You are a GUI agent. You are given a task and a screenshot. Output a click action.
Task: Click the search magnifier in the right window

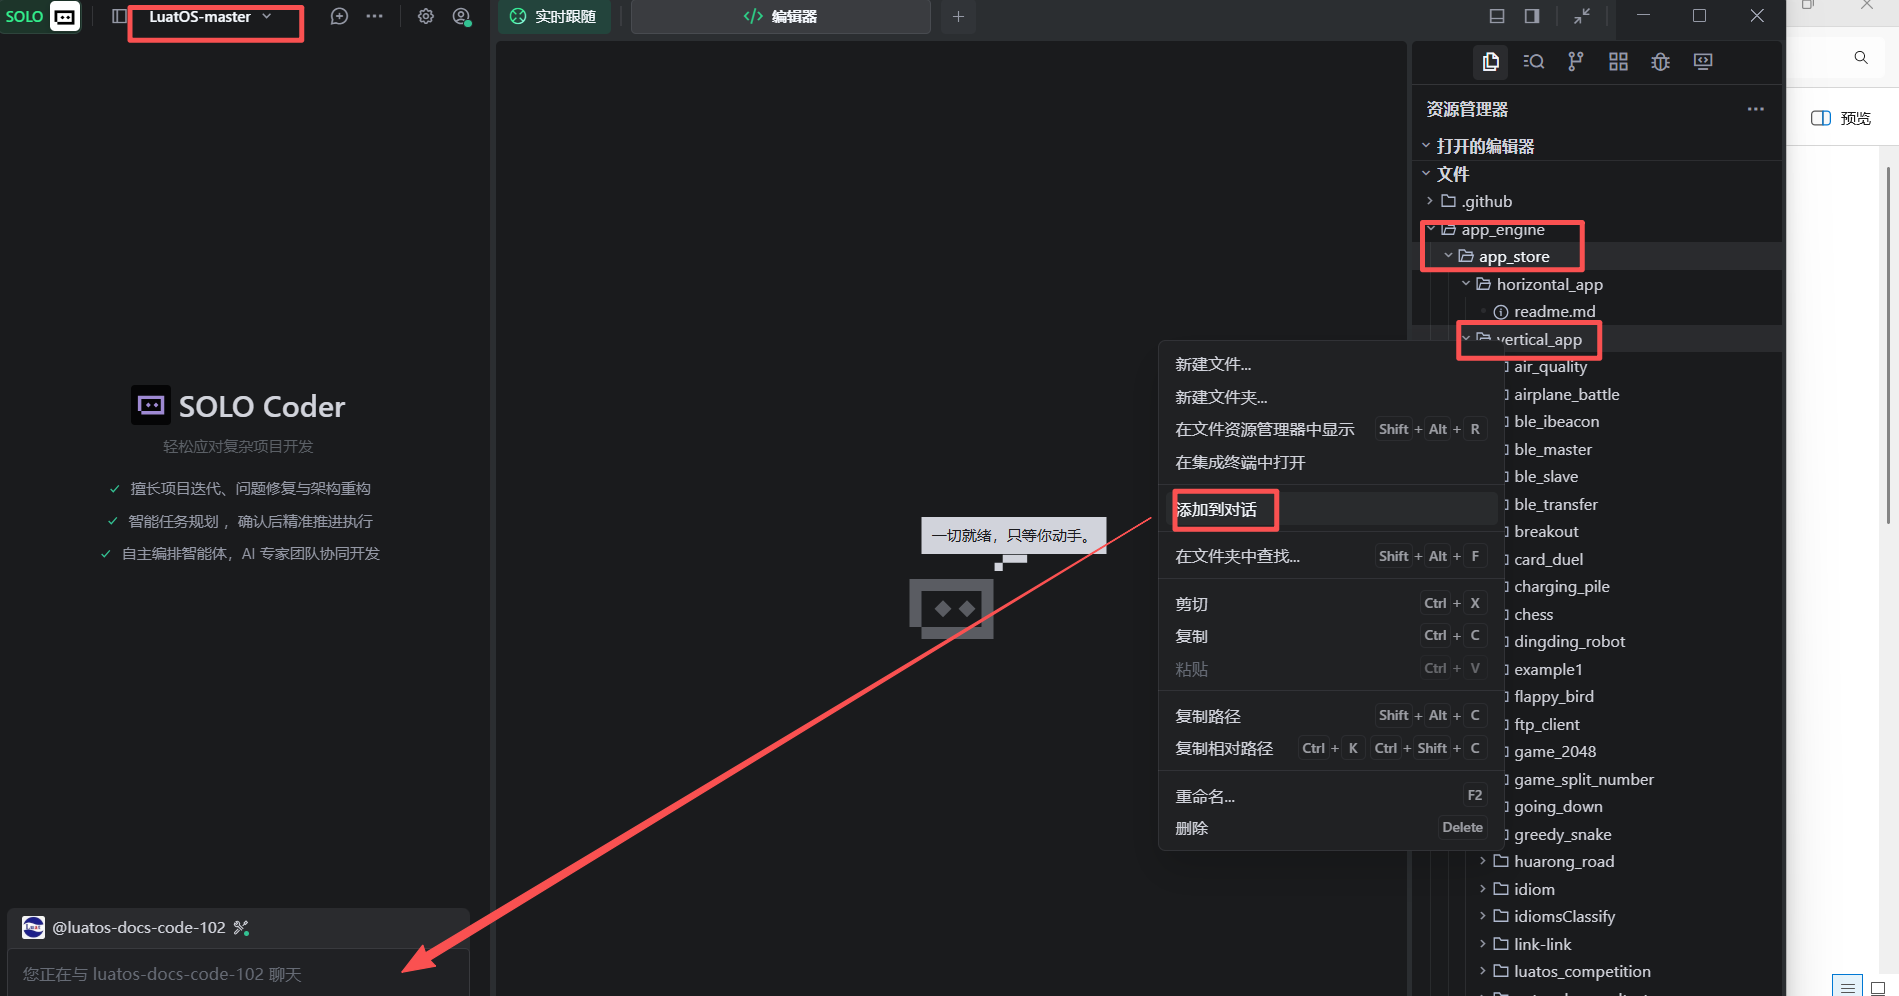click(x=1861, y=58)
